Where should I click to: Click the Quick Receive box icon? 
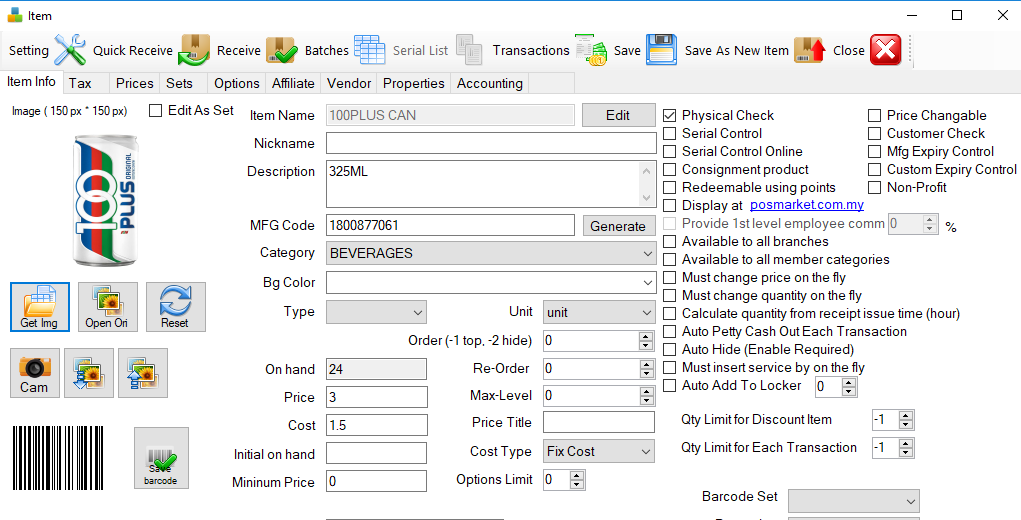[195, 50]
